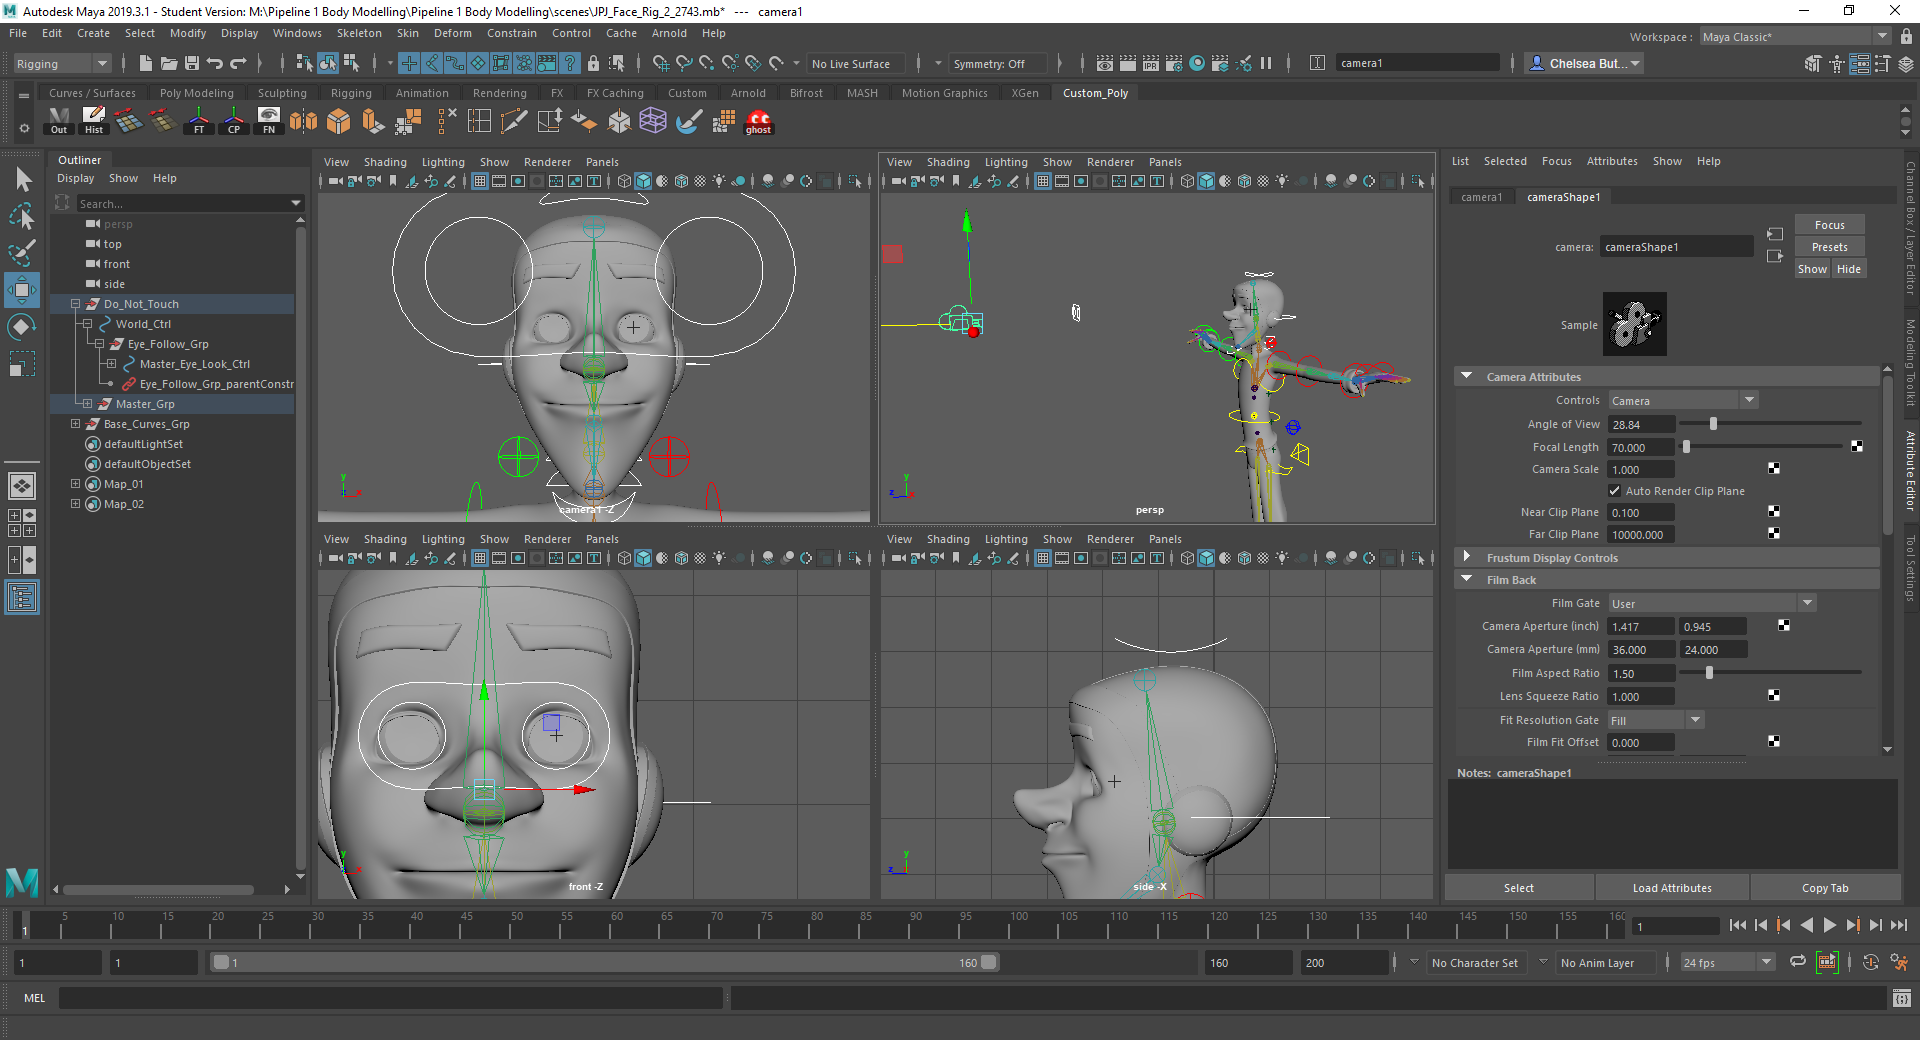The width and height of the screenshot is (1920, 1040).
Task: Click the Copy Tab button
Action: click(x=1825, y=887)
